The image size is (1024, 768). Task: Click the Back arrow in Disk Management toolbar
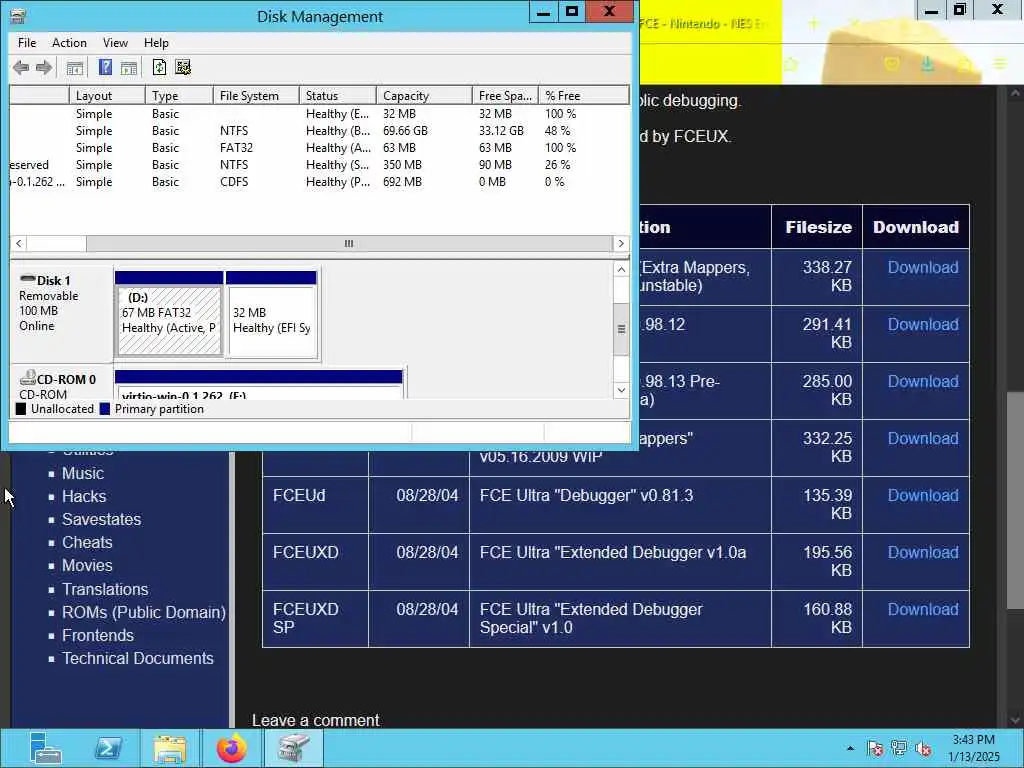tap(21, 67)
